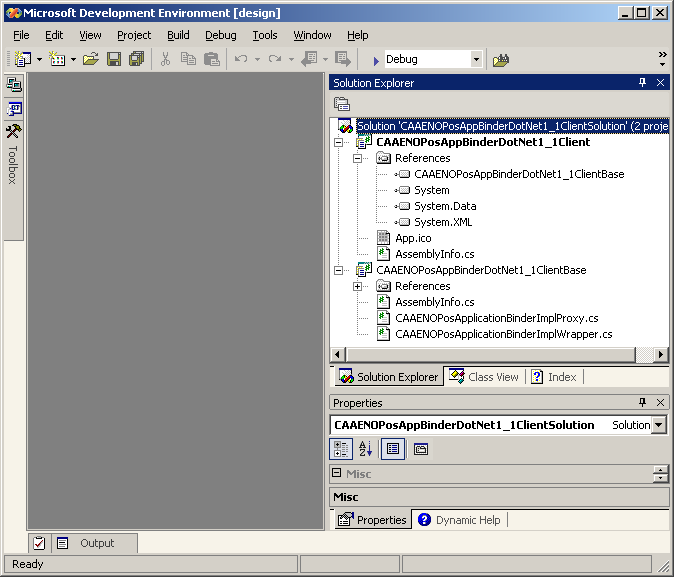
Task: Collapse the first project's References folder
Action: pos(357,158)
